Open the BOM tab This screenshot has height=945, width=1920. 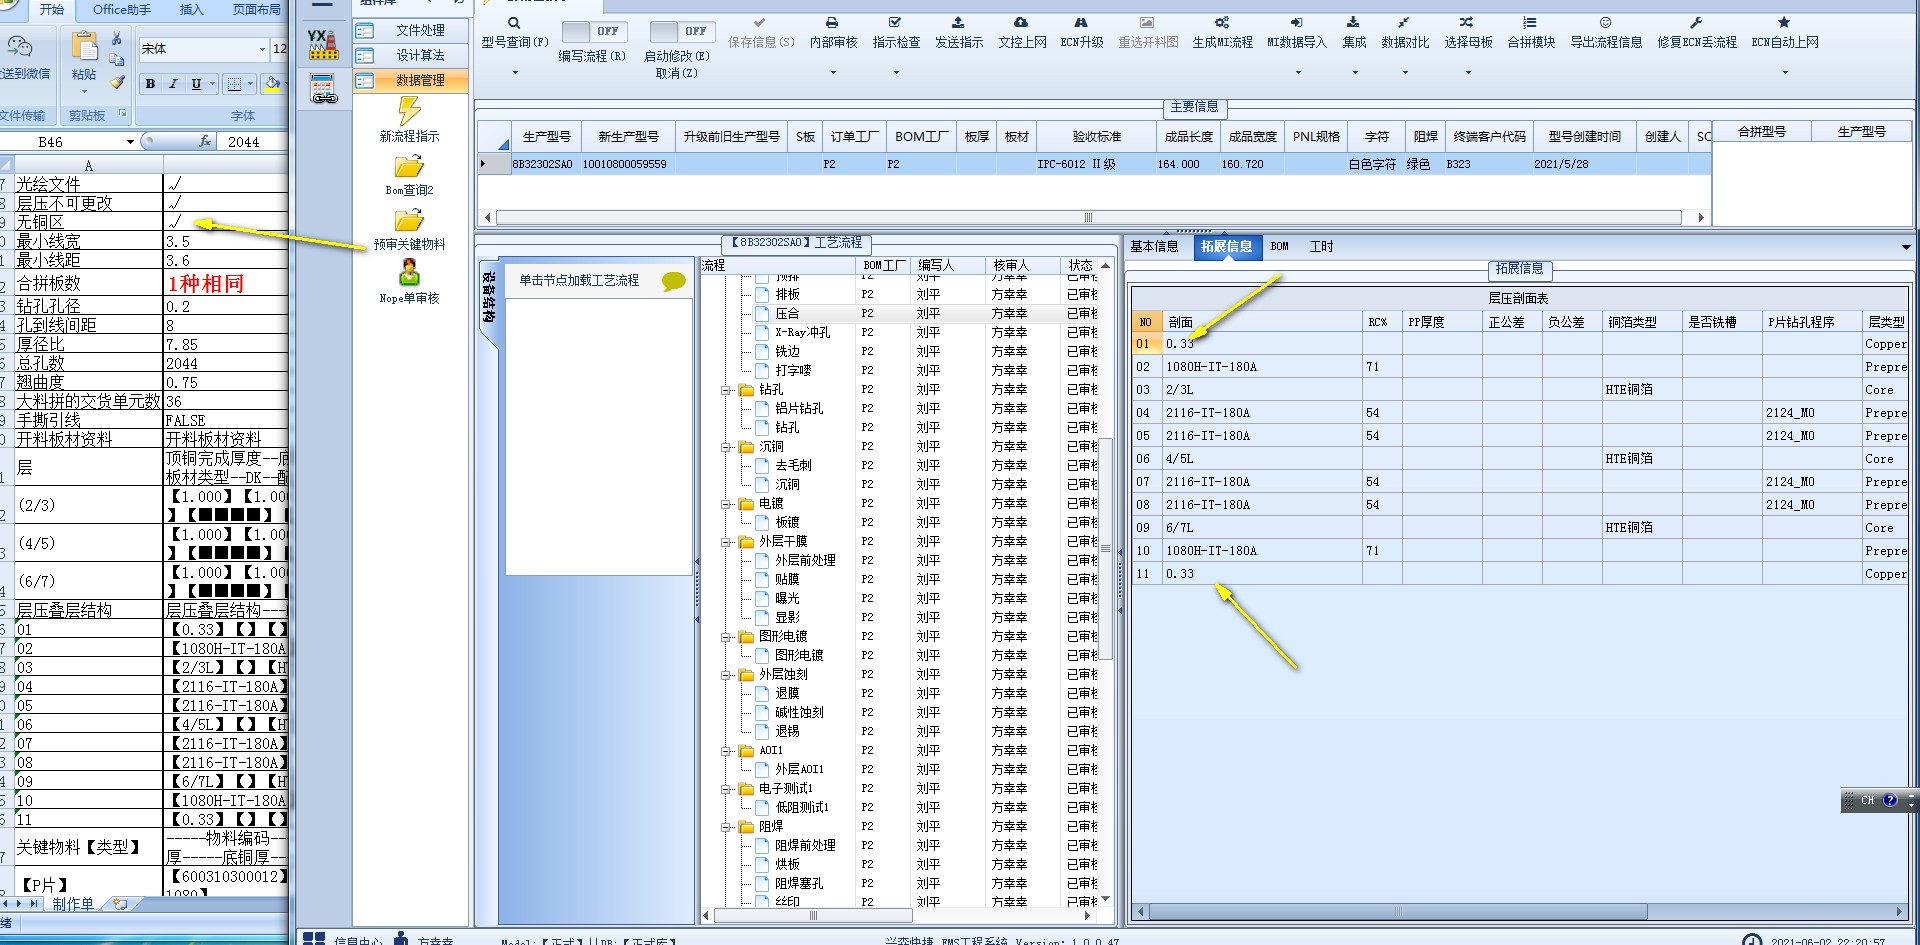1280,246
